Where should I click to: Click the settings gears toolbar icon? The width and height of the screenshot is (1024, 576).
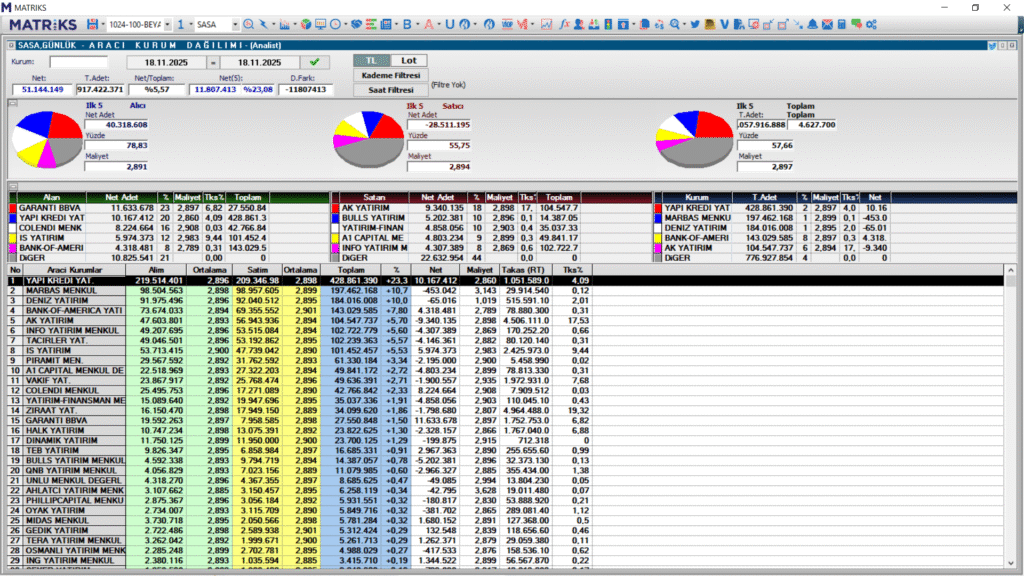pos(871,23)
